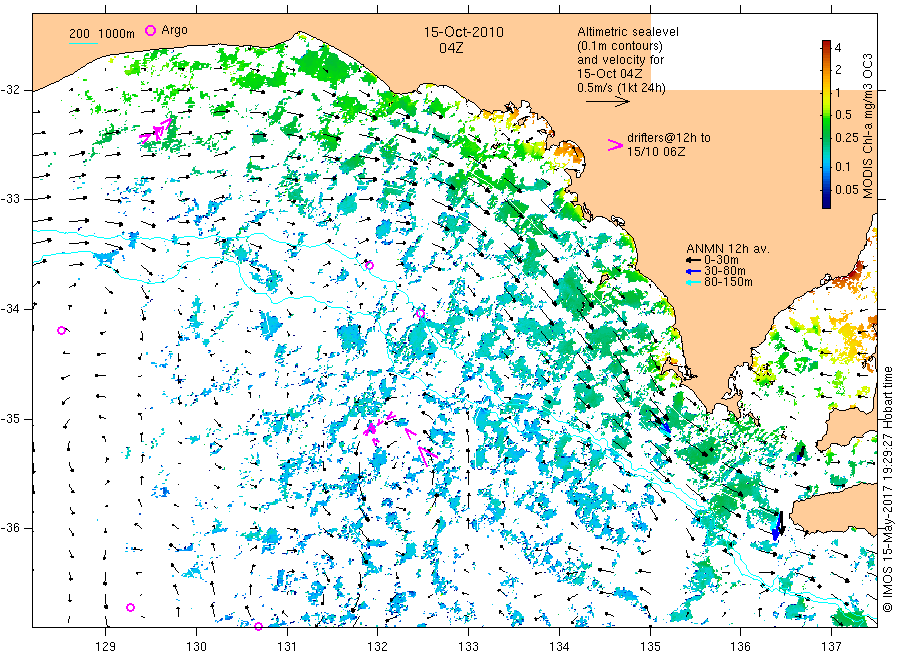Click the longitude axis label '137'
This screenshot has width=900, height=660.
click(831, 647)
